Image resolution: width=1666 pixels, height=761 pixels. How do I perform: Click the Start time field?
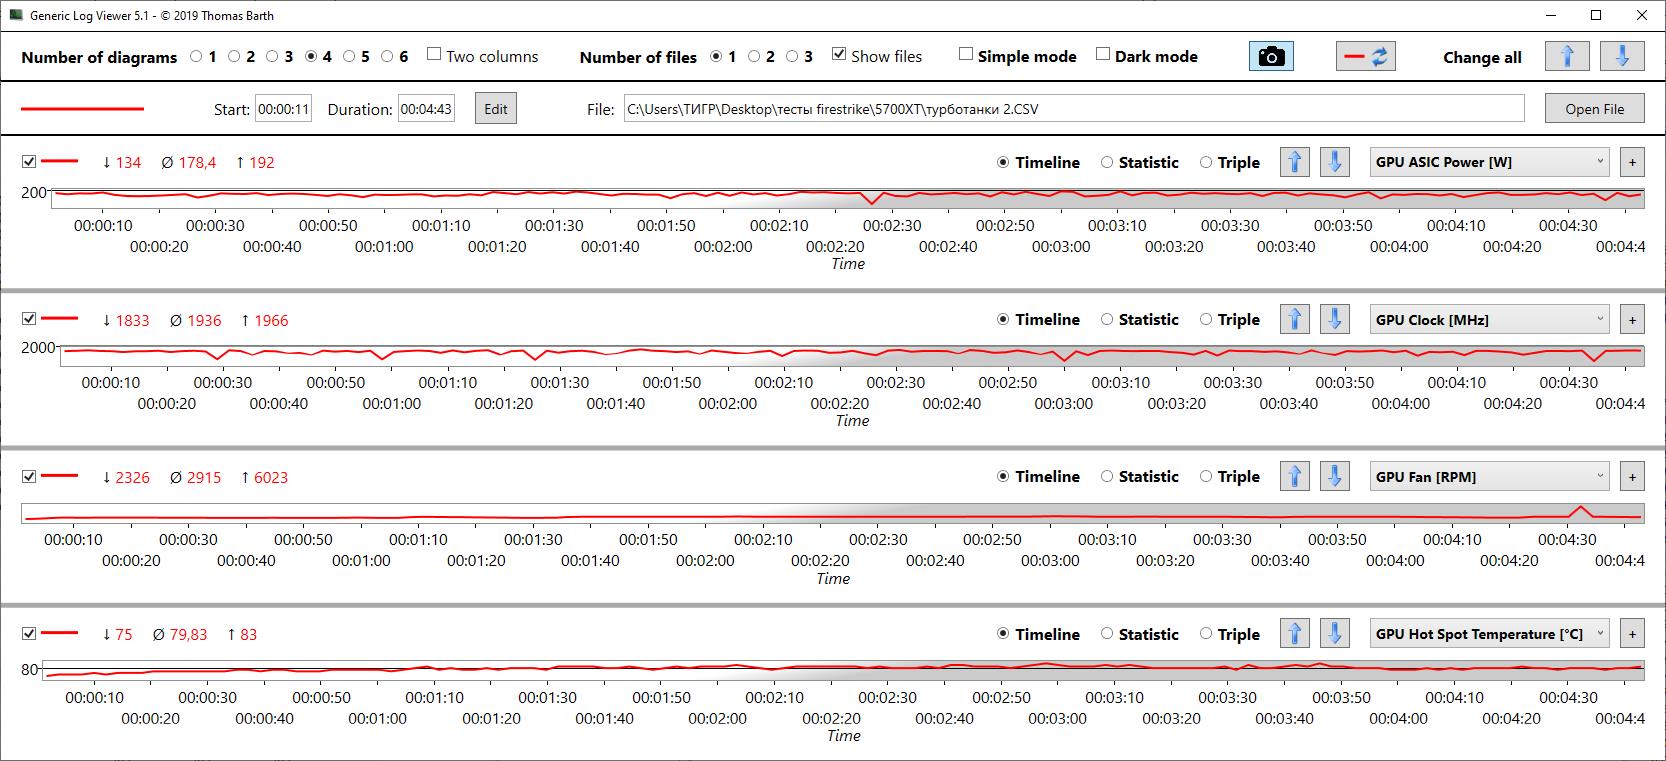[x=284, y=109]
